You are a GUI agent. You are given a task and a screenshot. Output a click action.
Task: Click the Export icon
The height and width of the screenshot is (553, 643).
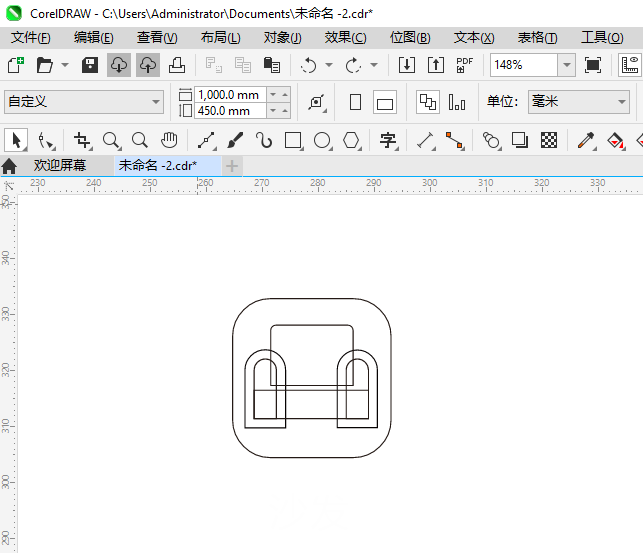click(x=436, y=65)
